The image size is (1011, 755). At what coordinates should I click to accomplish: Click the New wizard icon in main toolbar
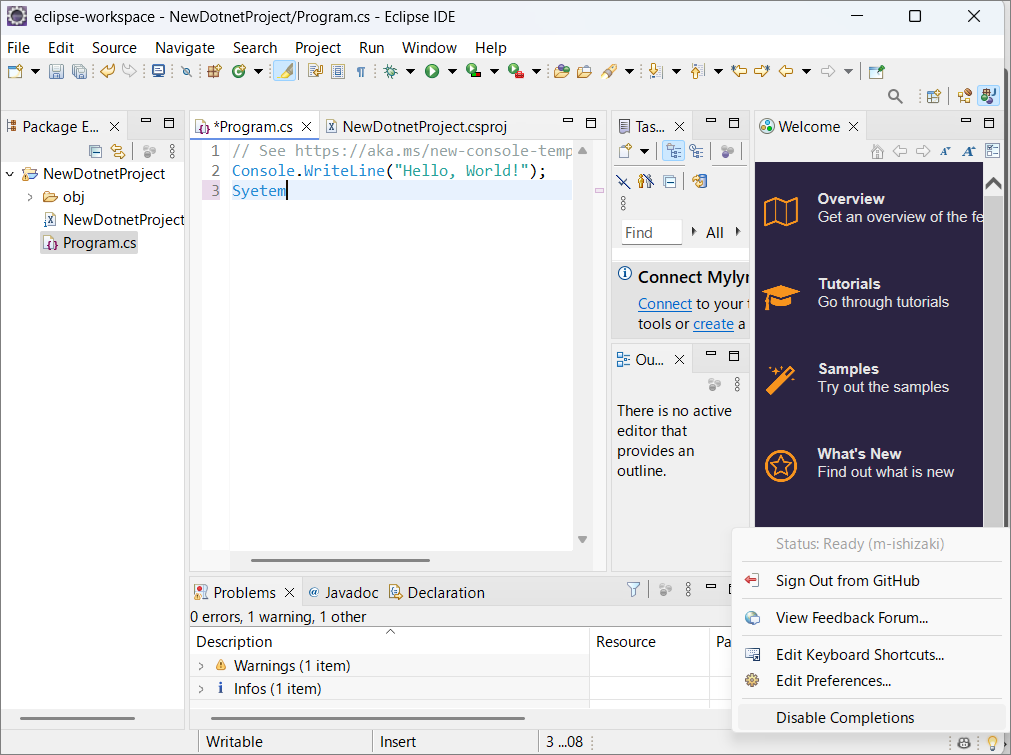15,72
